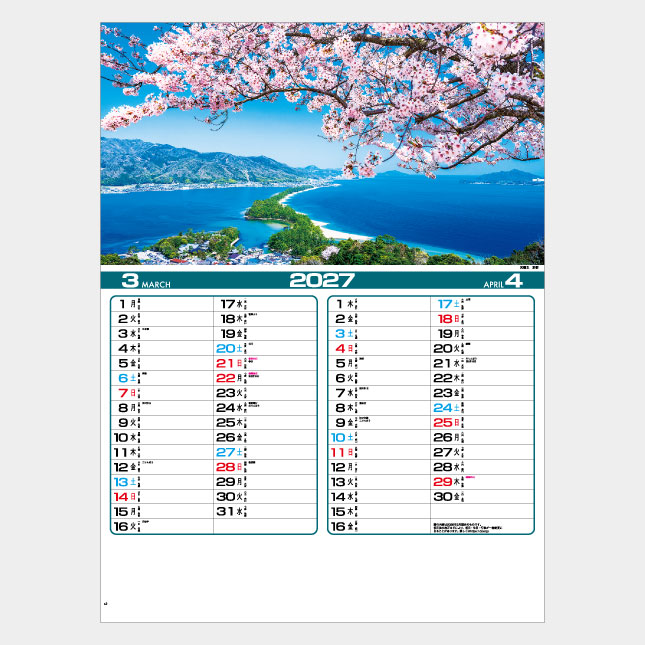Click the 2027 year heading
Image resolution: width=645 pixels, height=645 pixels.
(322, 280)
